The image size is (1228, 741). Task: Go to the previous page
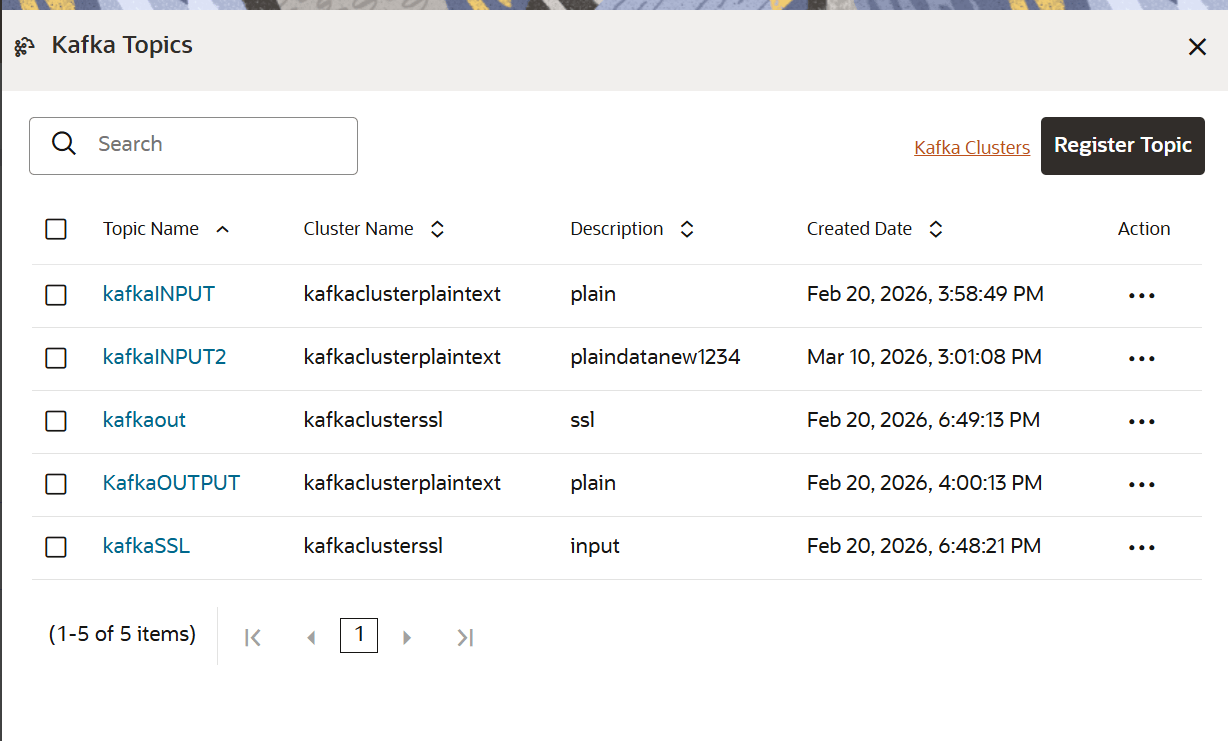[x=311, y=636]
